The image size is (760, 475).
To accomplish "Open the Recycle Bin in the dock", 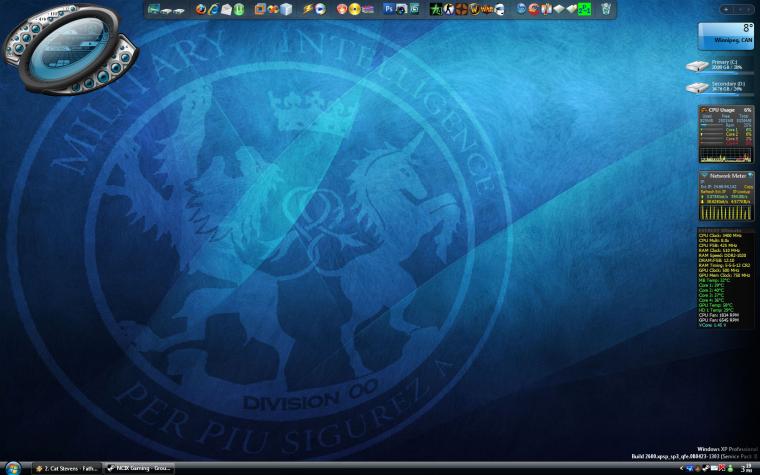I will 606,9.
